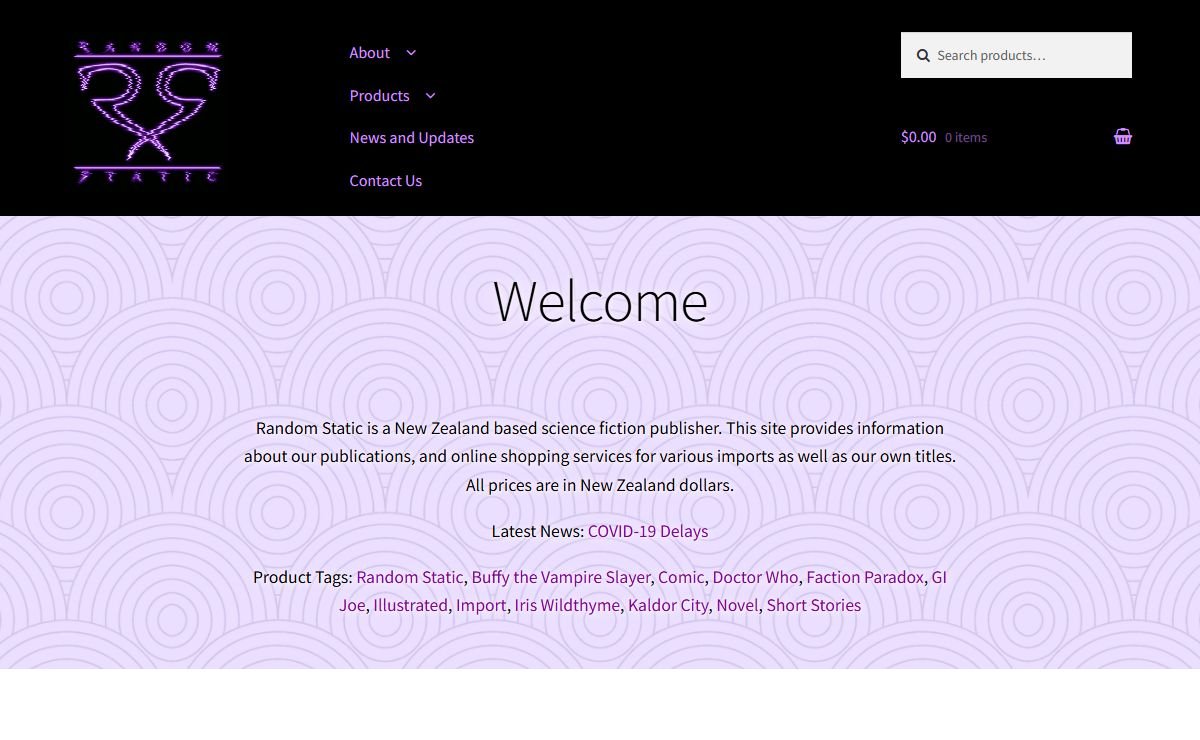
Task: Open the shopping basket icon
Action: (1123, 137)
